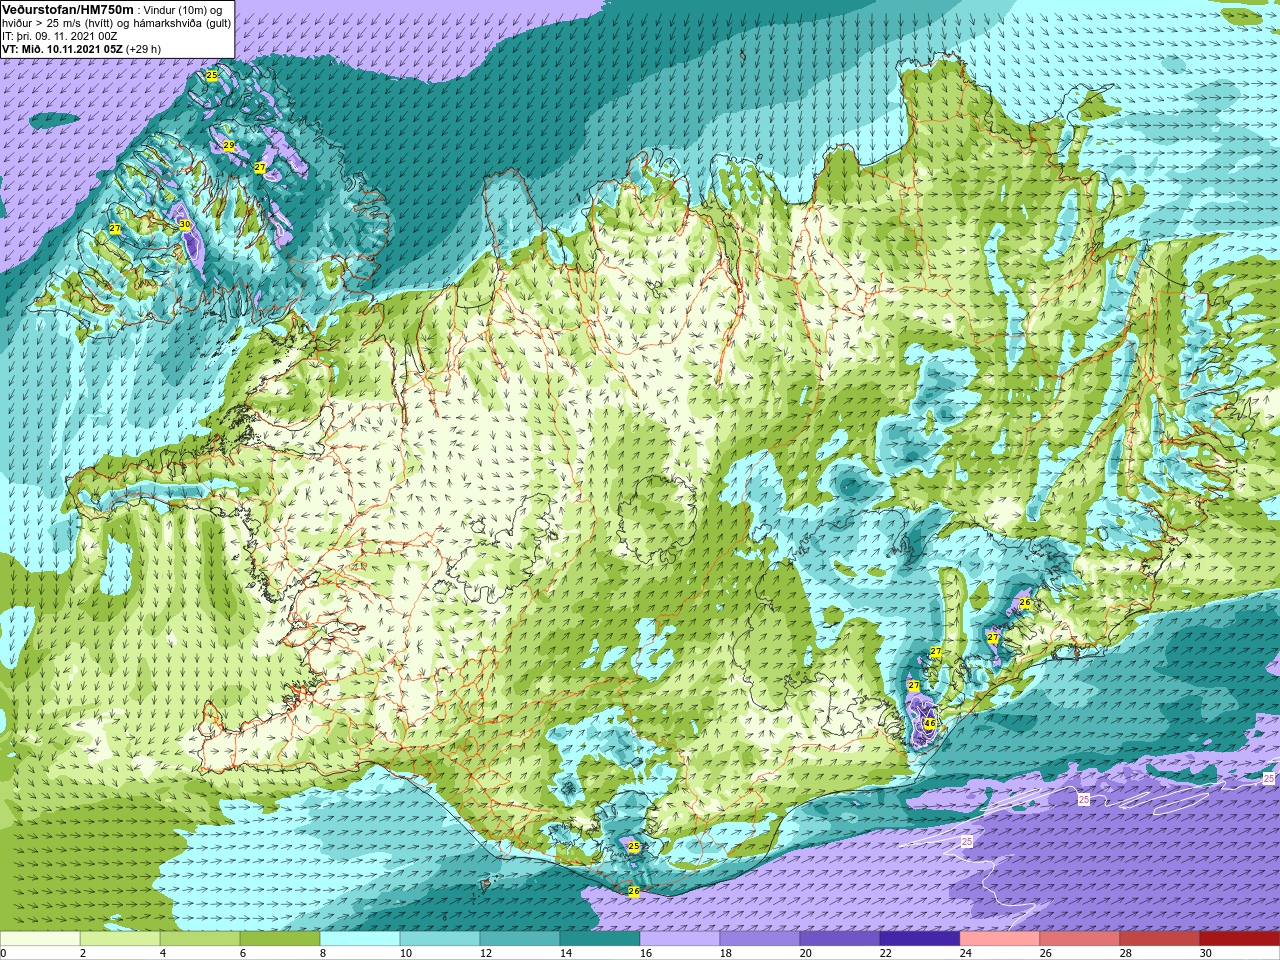Click the legend scale number 22

[885, 953]
